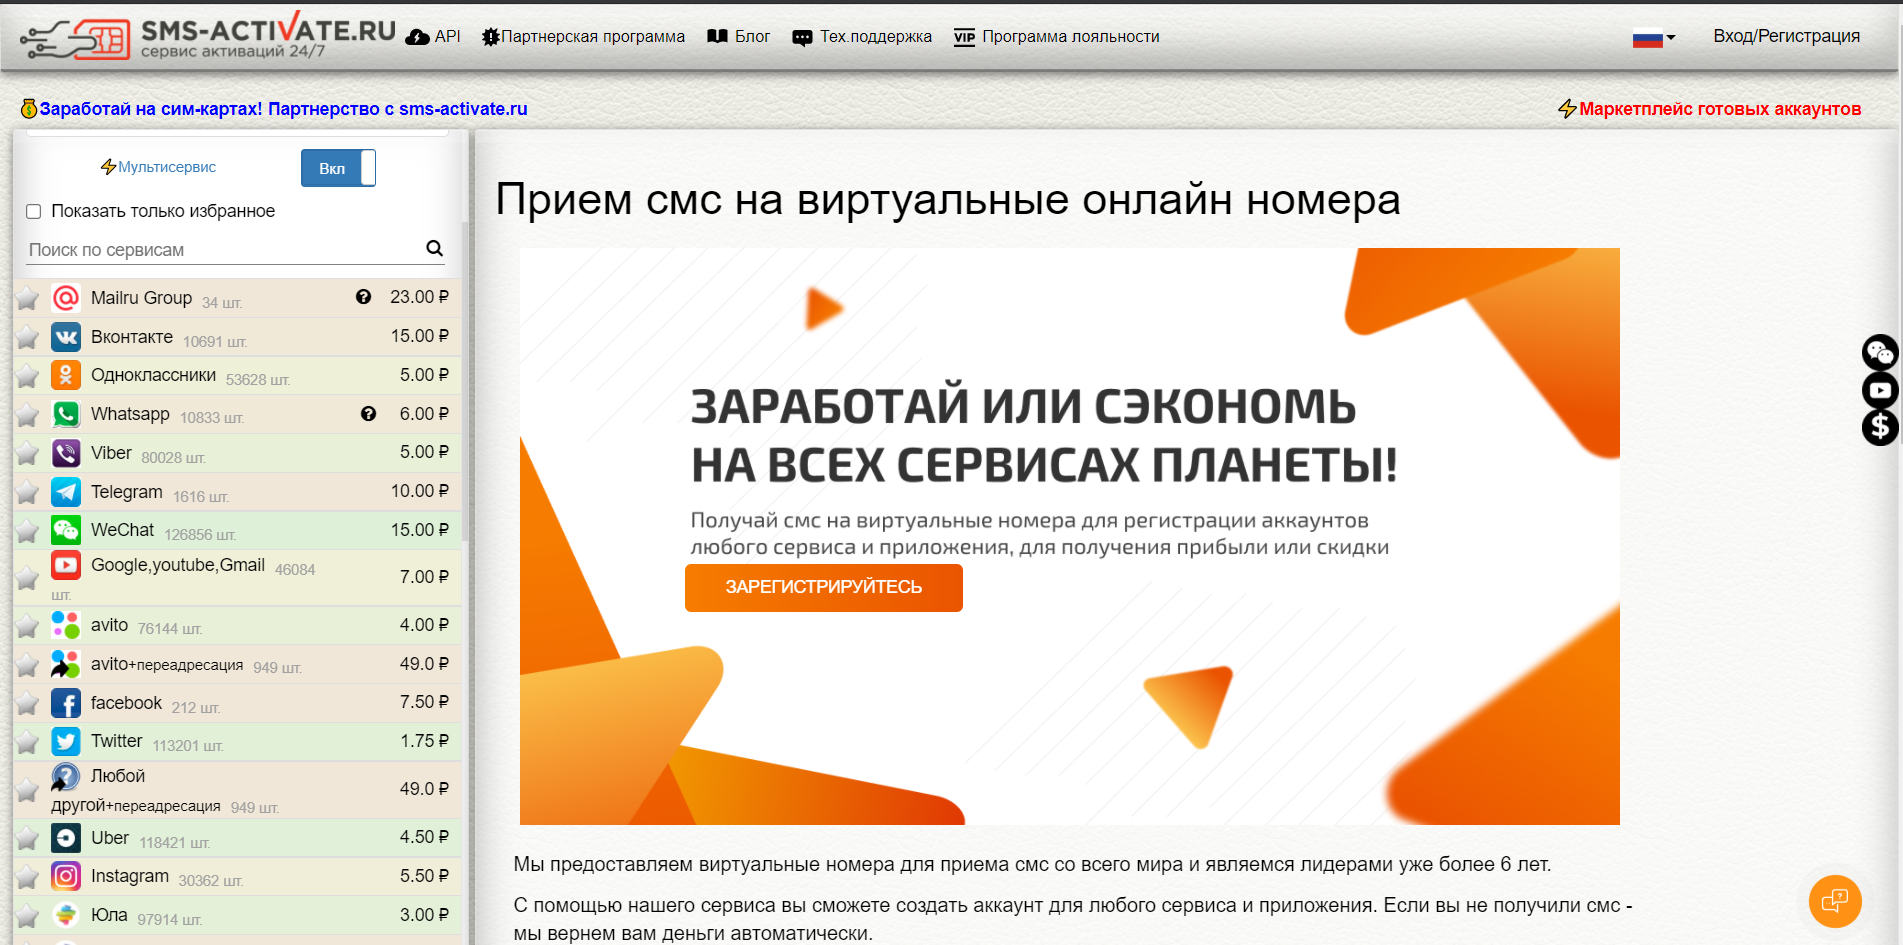Image resolution: width=1903 pixels, height=945 pixels.
Task: Select the Mailru Group service icon
Action: (66, 298)
